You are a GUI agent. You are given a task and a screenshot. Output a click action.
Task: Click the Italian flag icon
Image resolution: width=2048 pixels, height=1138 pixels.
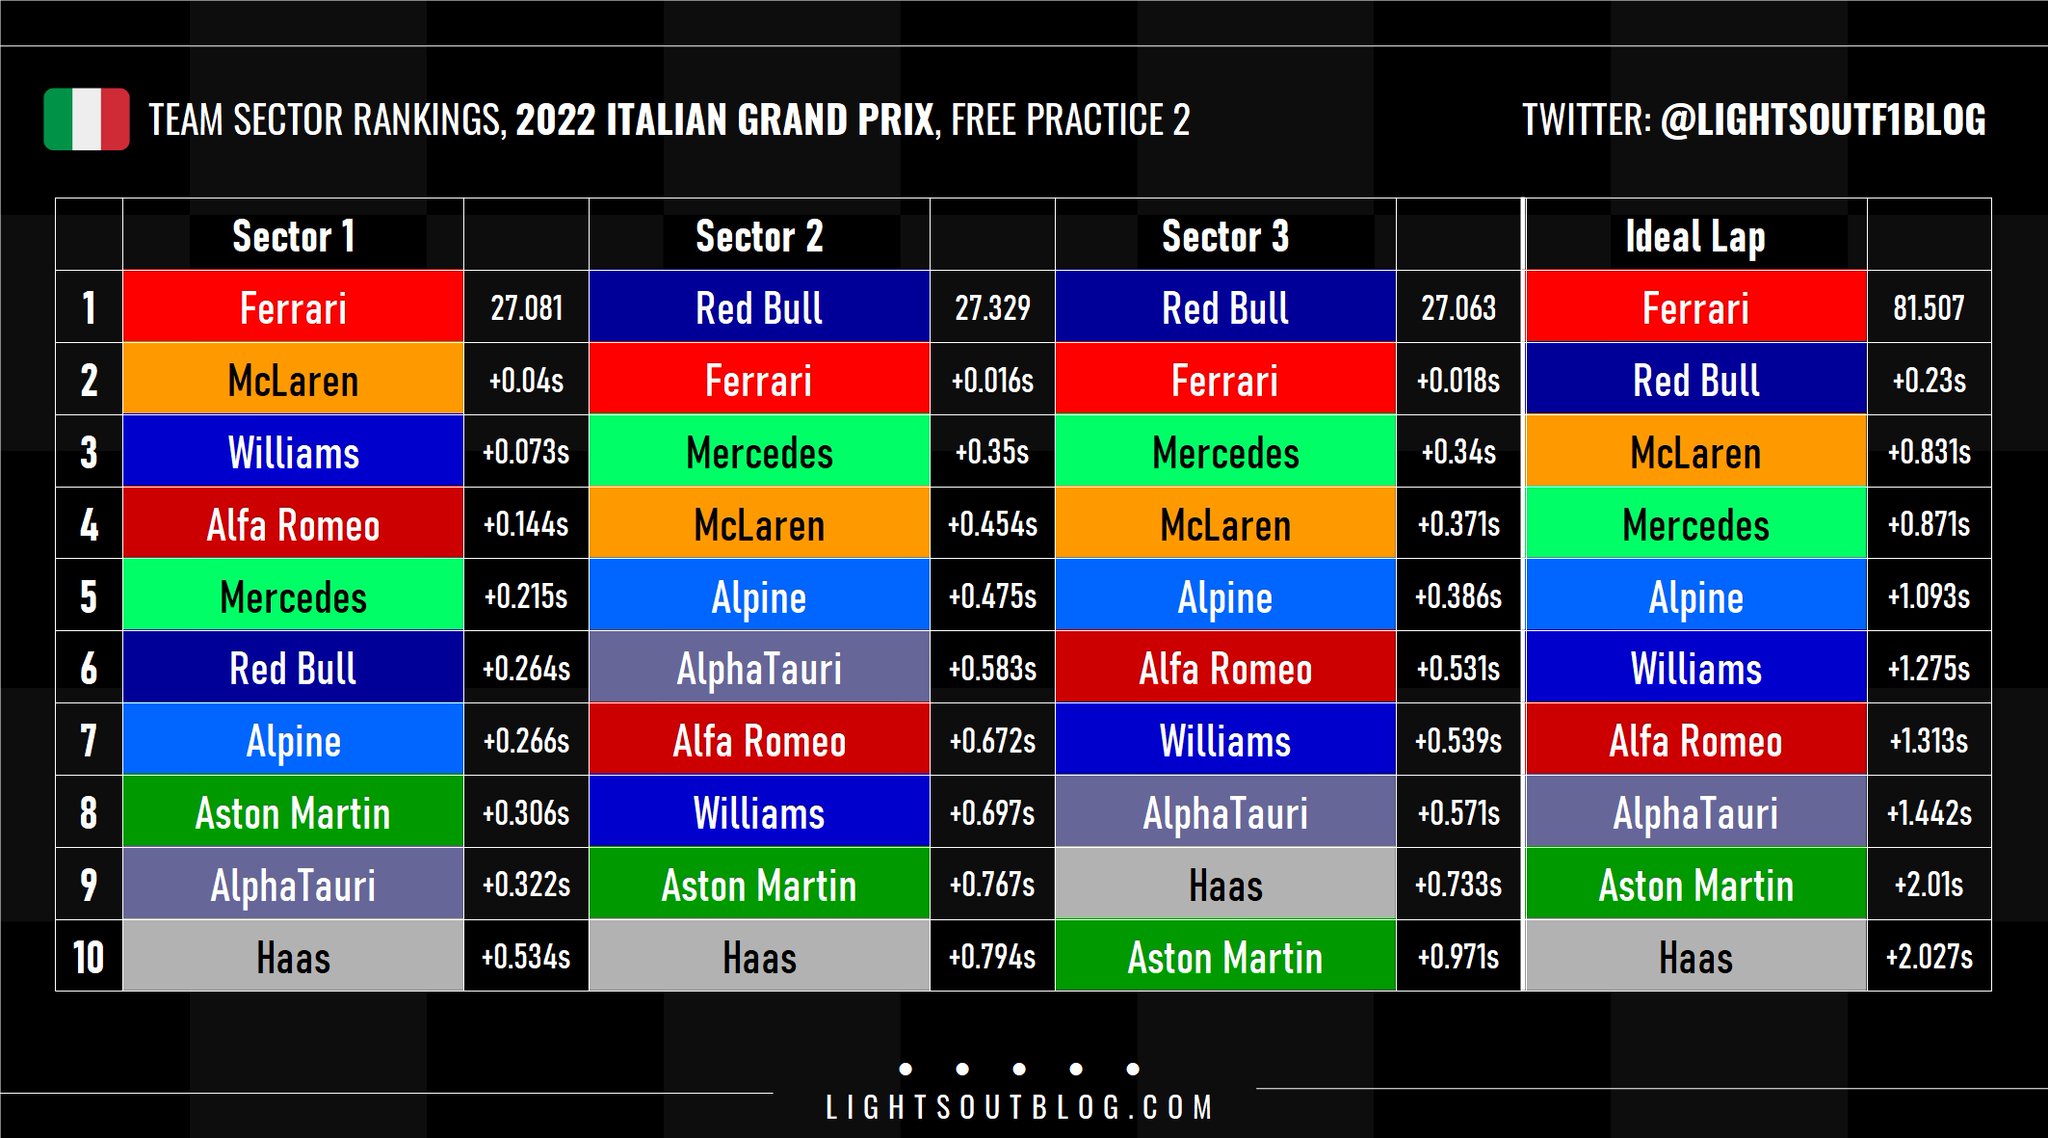point(86,120)
